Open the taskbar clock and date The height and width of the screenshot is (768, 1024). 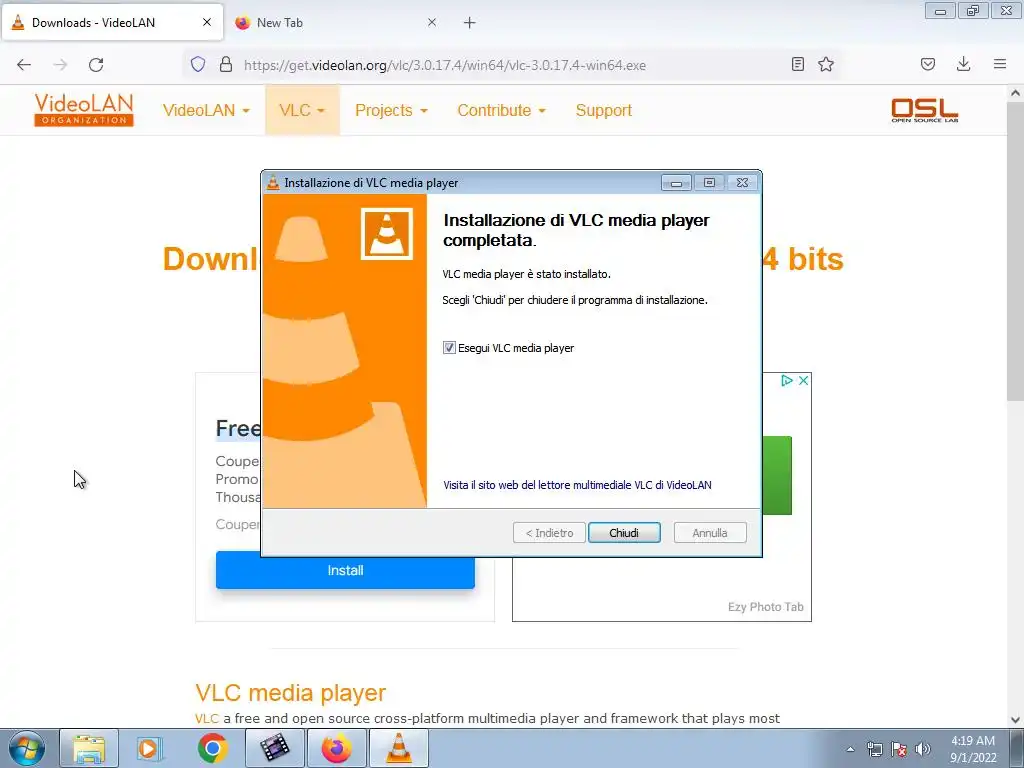pyautogui.click(x=973, y=749)
